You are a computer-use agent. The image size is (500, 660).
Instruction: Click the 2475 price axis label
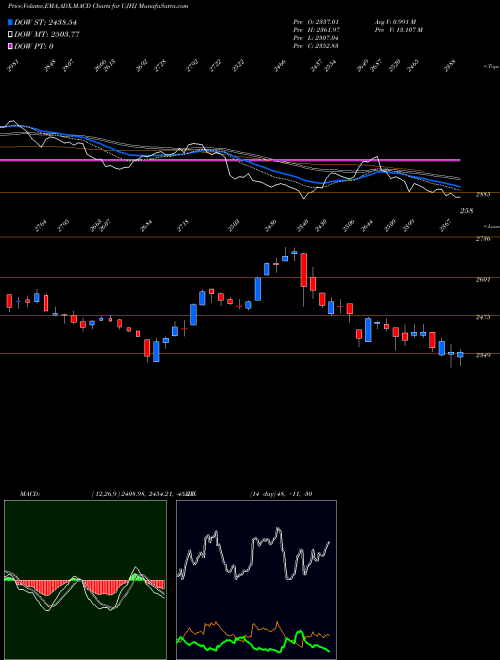coord(483,317)
